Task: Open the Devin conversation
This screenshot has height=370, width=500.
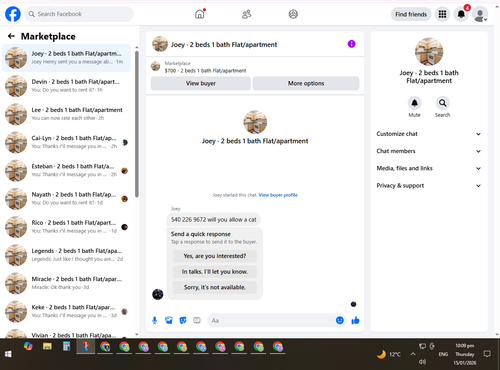Action: click(x=66, y=86)
